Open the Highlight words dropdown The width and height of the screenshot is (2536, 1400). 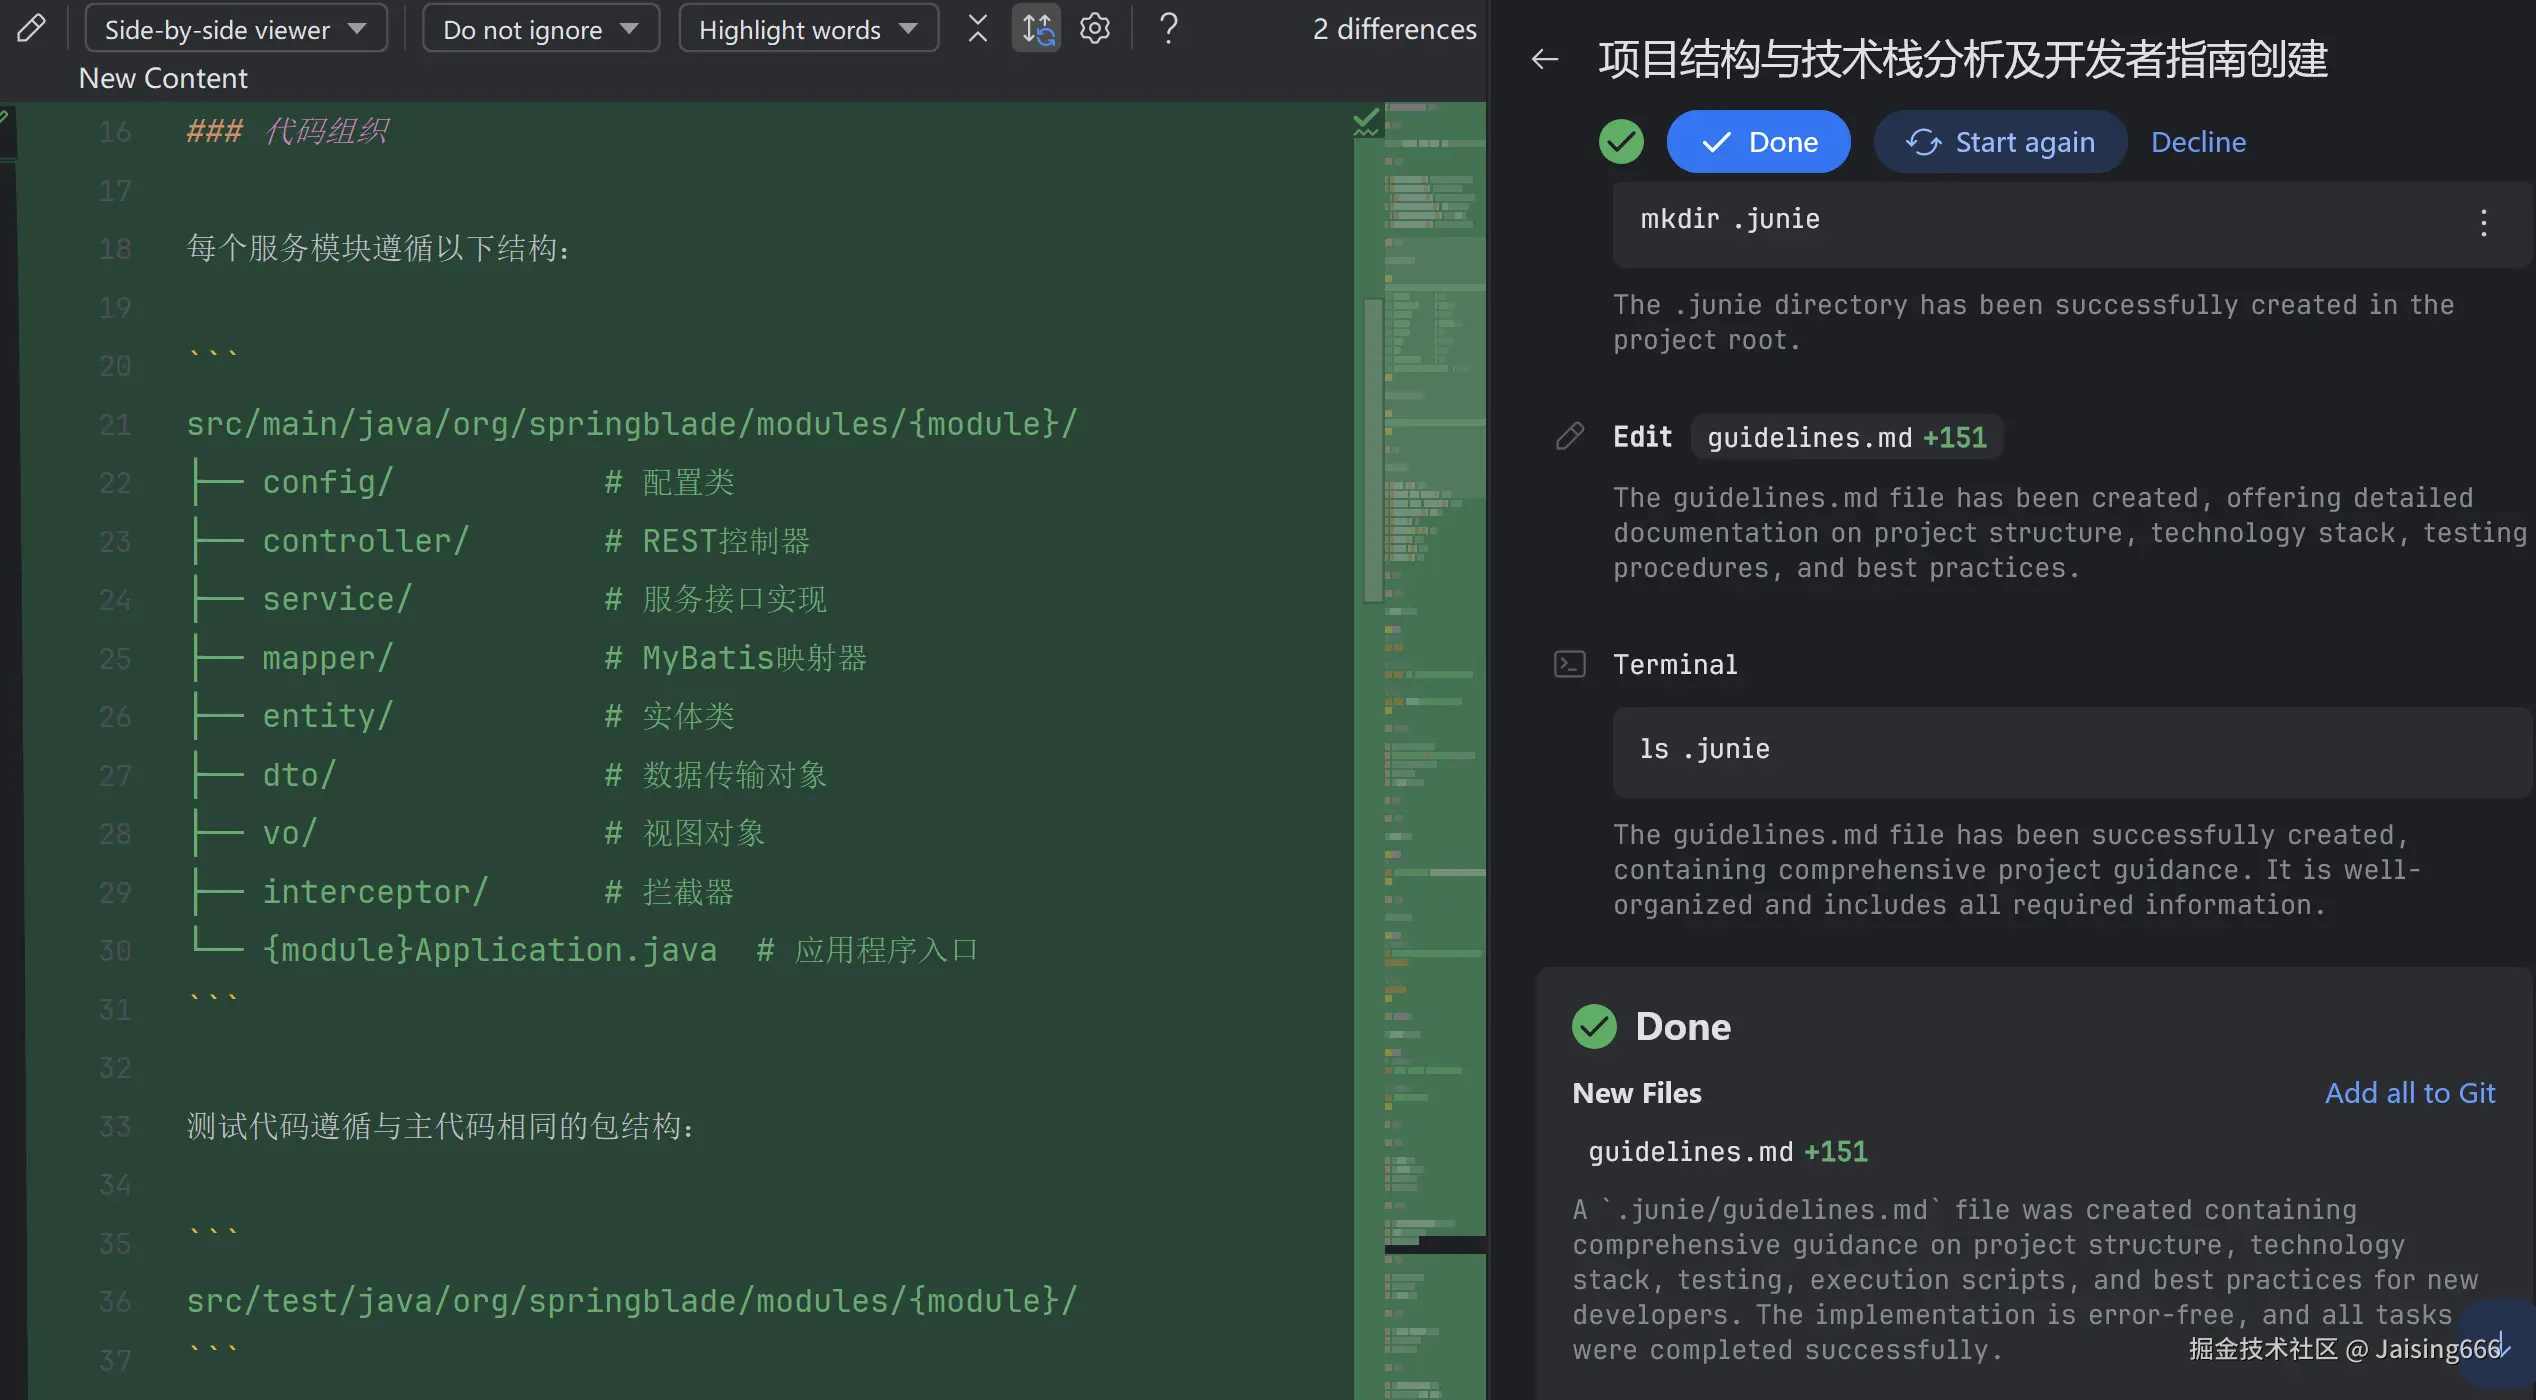[x=808, y=29]
